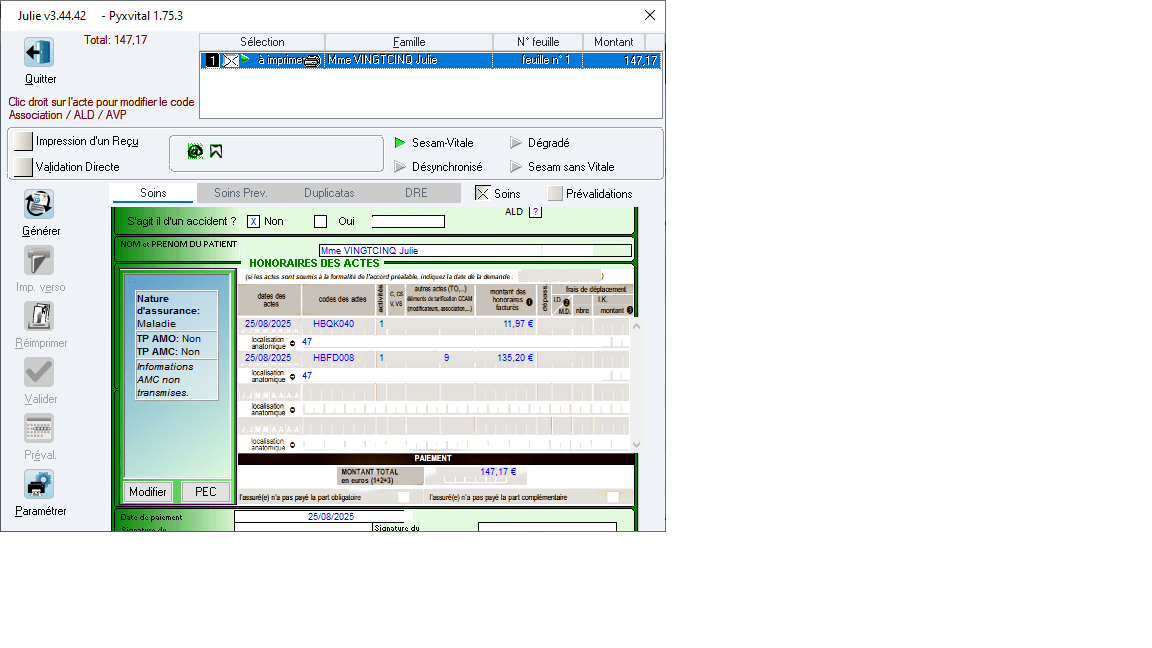Click the bookmark icon beside @ symbol
This screenshot has height=648, width=1152.
pyautogui.click(x=216, y=151)
